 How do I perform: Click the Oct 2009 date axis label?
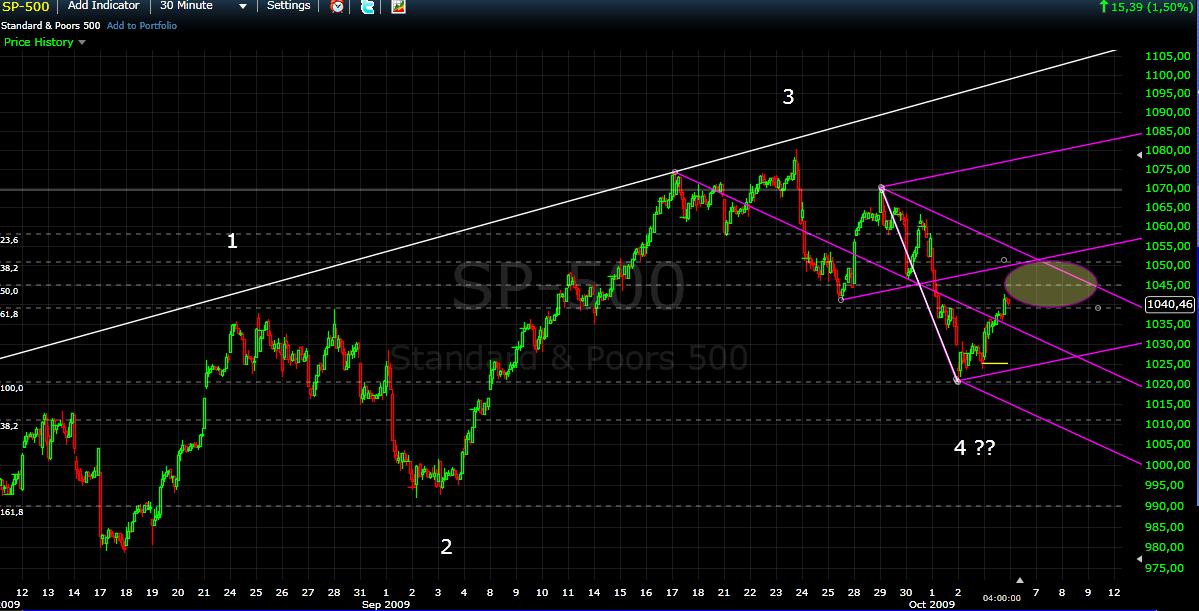[931, 604]
